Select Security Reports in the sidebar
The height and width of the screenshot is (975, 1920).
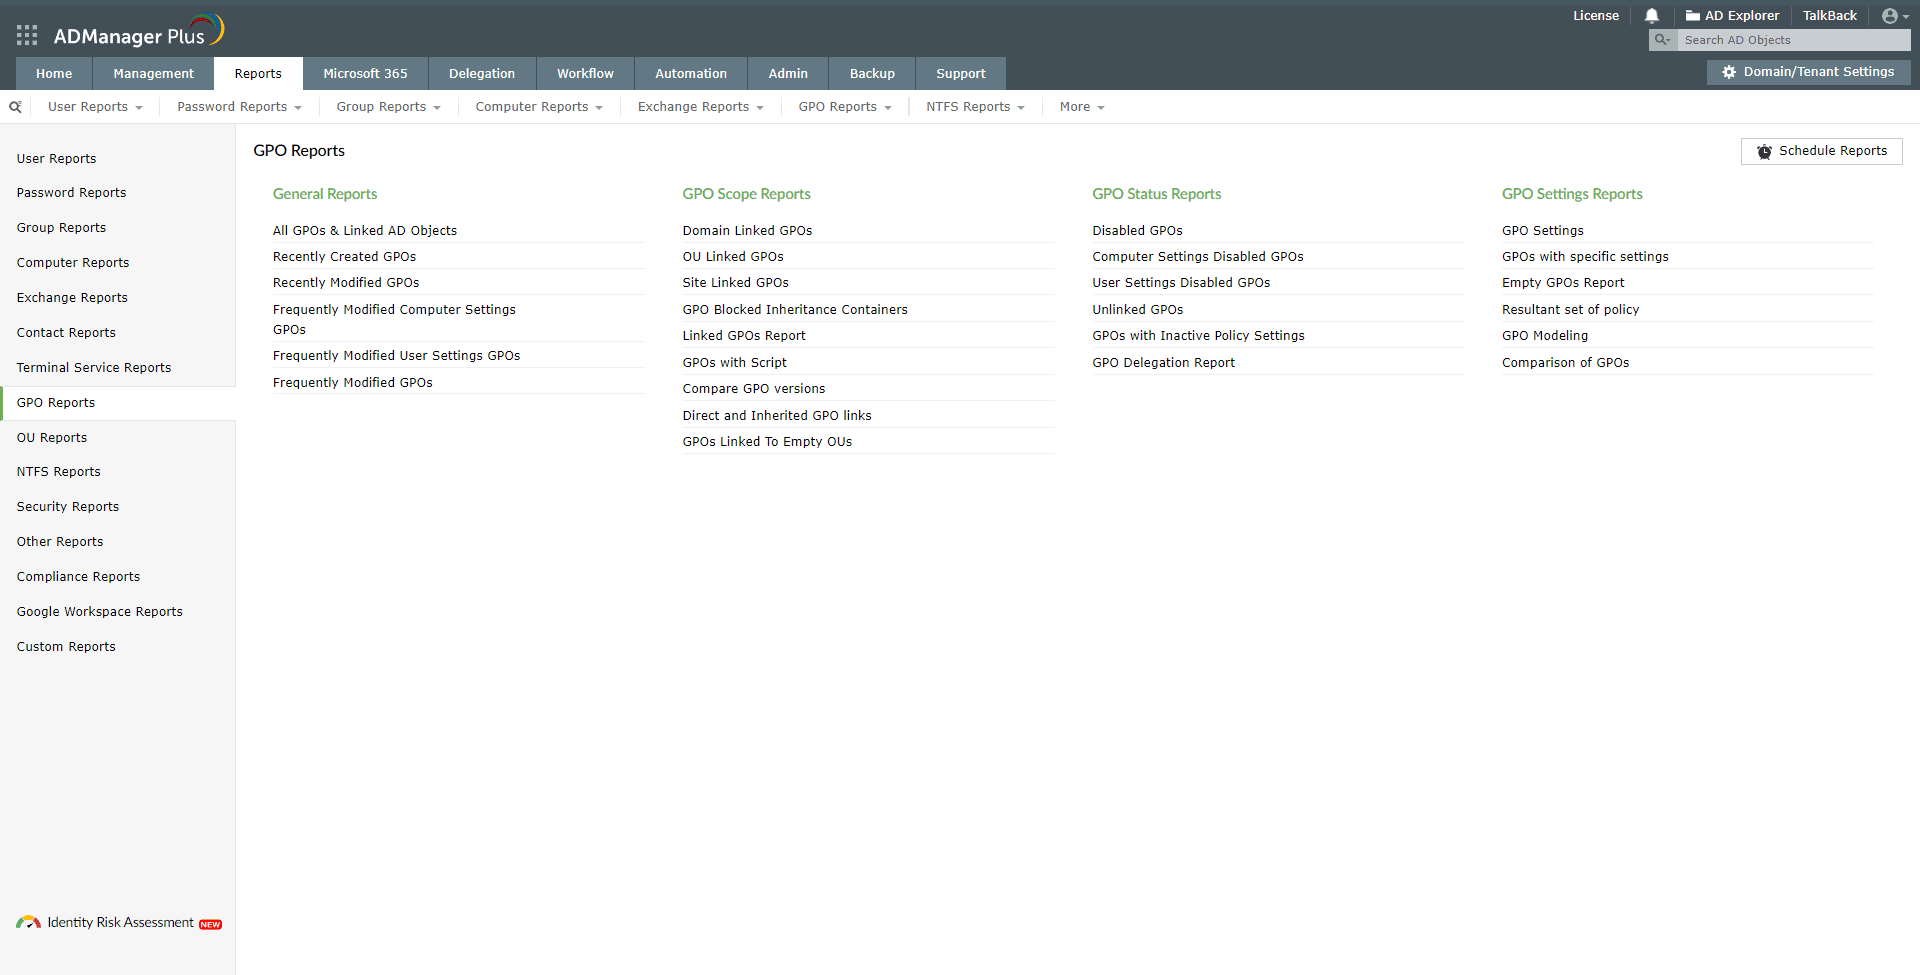click(x=67, y=506)
